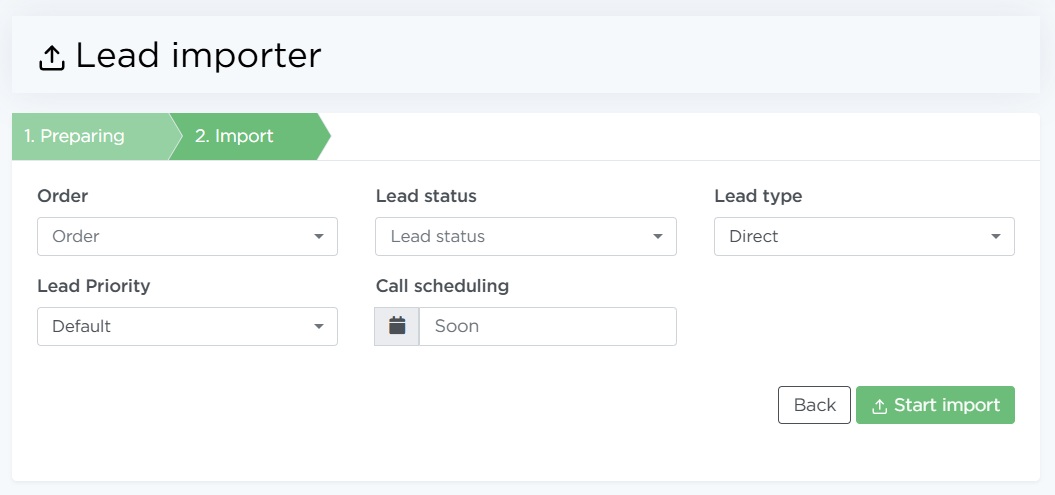This screenshot has width=1055, height=495.
Task: Click the Lead Priority field label
Action: pos(93,286)
